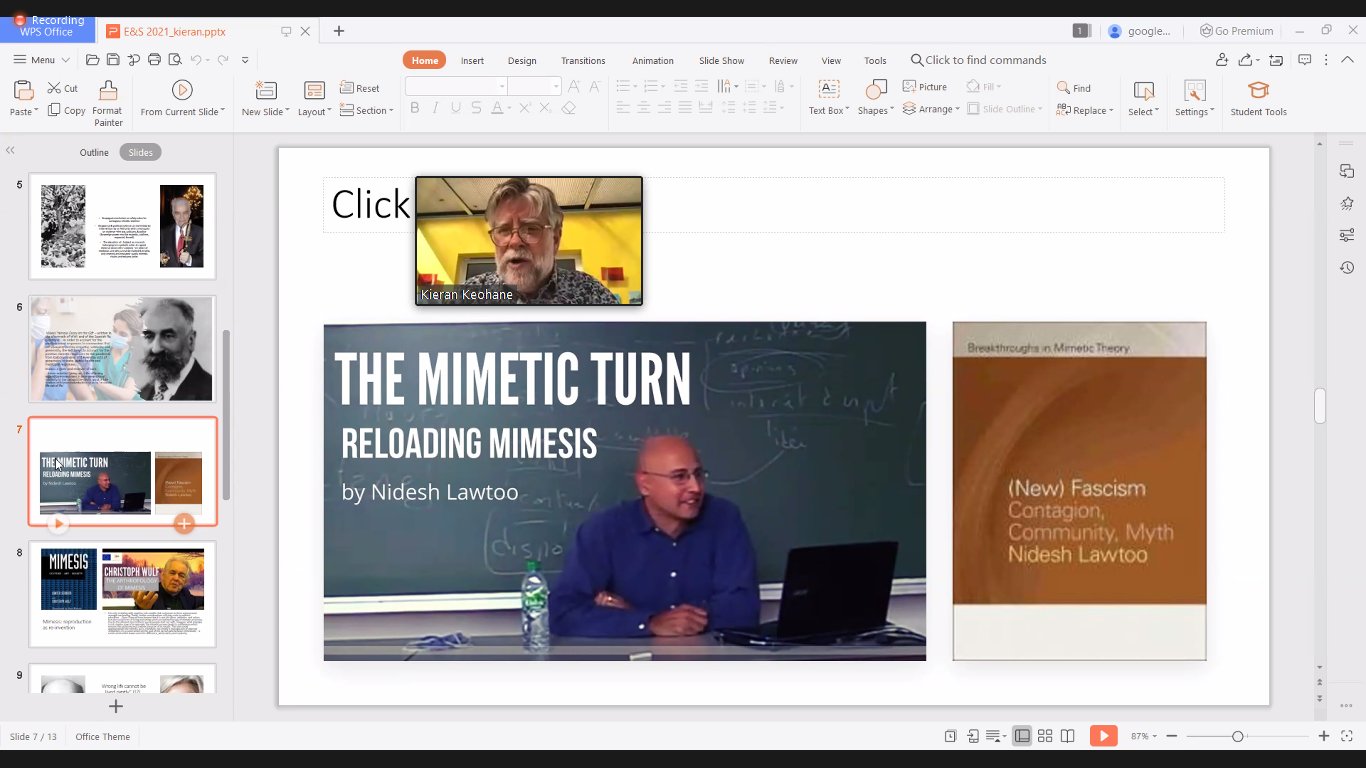Toggle the Slides panel tab

141,152
